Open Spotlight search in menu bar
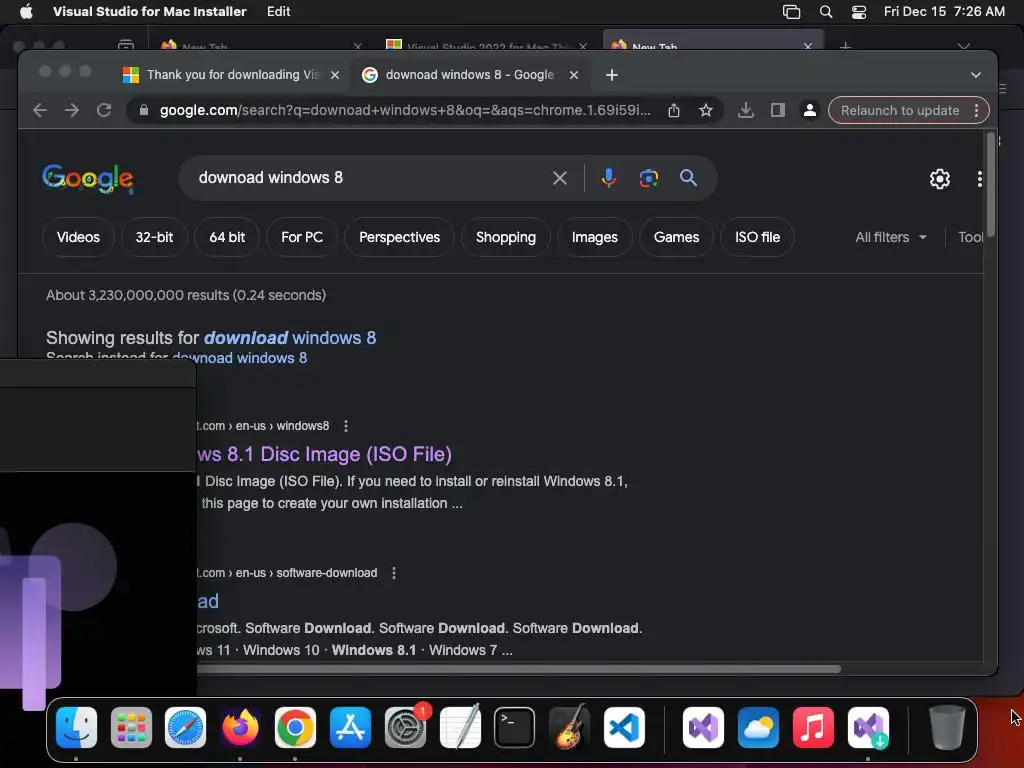This screenshot has height=768, width=1024. coord(826,12)
